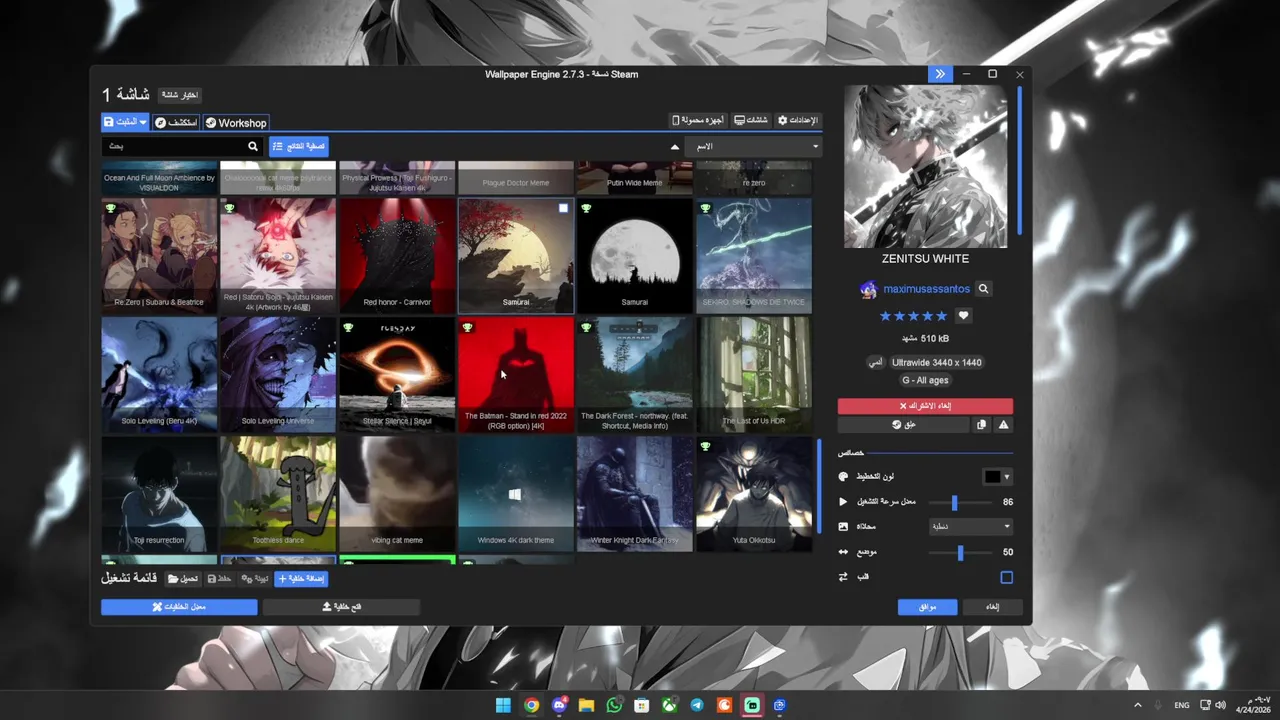Viewport: 1280px width, 720px height.
Task: Select the Stellar Silence wallpaper
Action: pos(397,375)
